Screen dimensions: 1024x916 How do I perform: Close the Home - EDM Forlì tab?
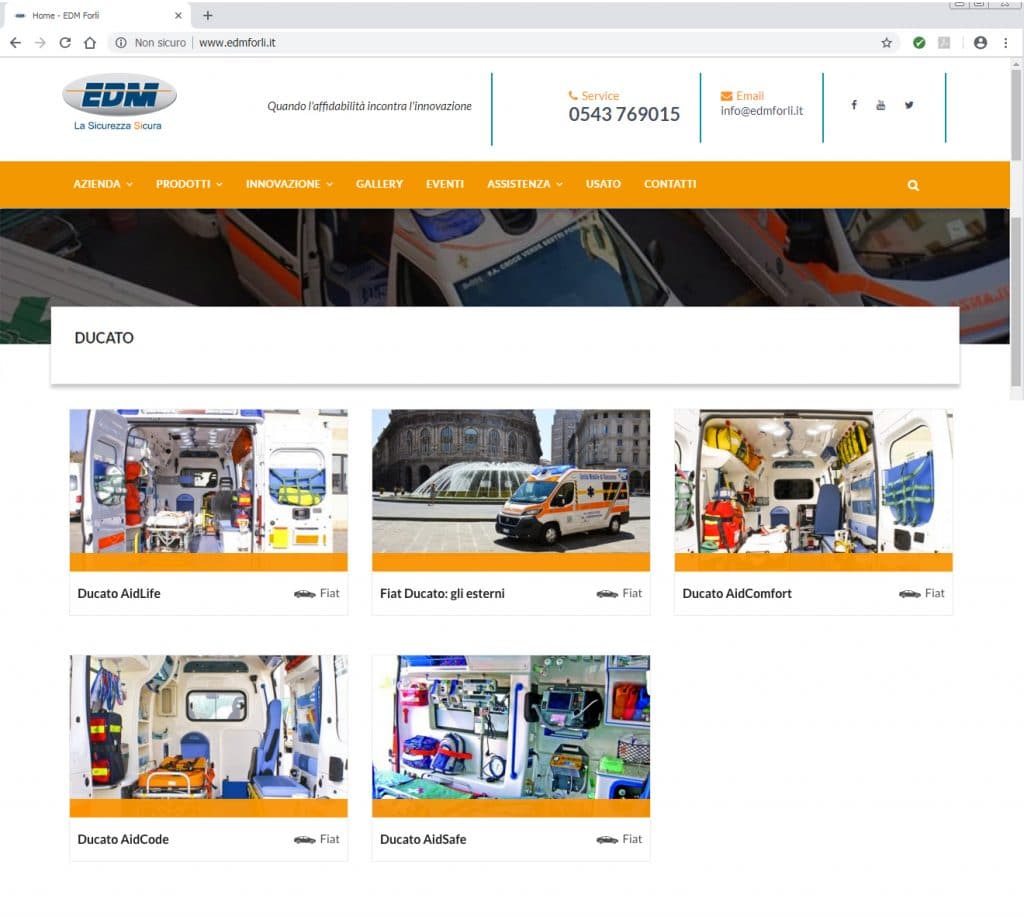tap(178, 15)
